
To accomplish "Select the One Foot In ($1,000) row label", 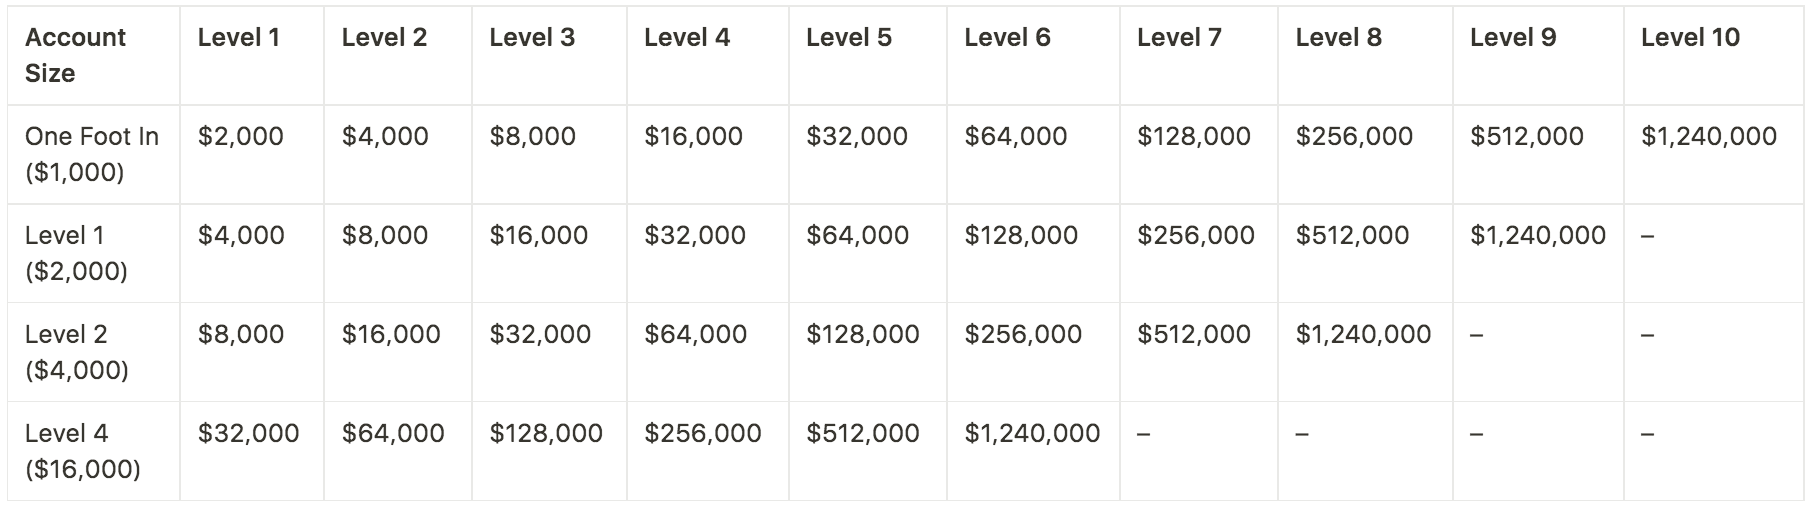I will point(92,154).
